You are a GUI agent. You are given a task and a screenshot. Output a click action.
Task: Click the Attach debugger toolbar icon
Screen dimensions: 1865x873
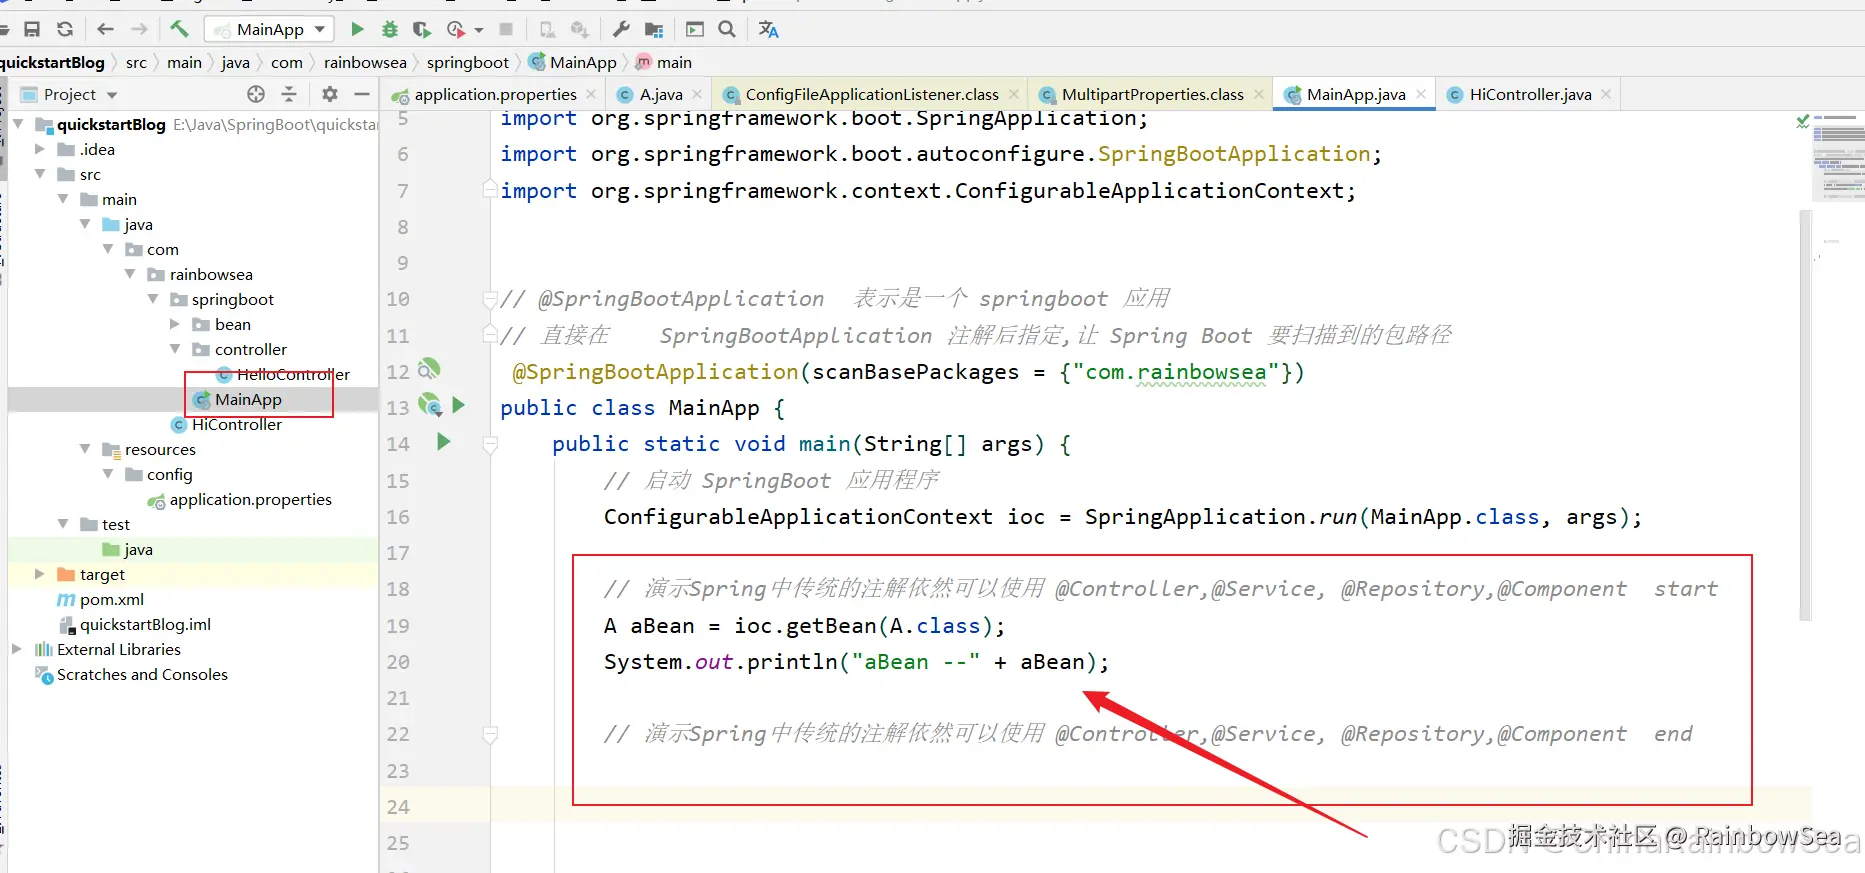547,29
